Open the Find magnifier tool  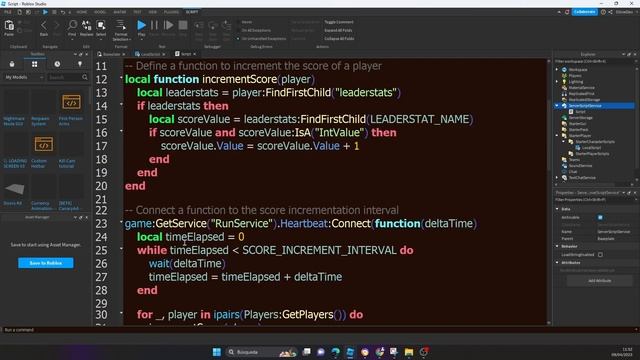pos(72,25)
